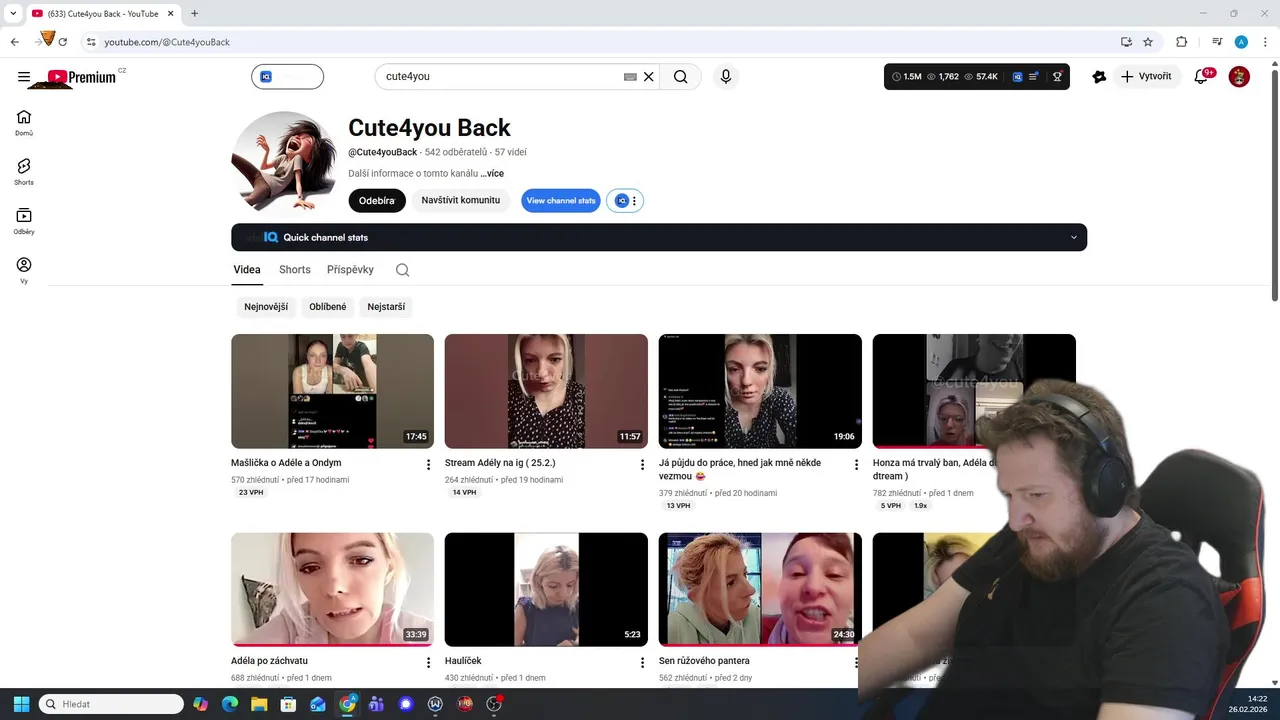The width and height of the screenshot is (1280, 720).
Task: Click the address bar URL field
Action: pos(600,42)
